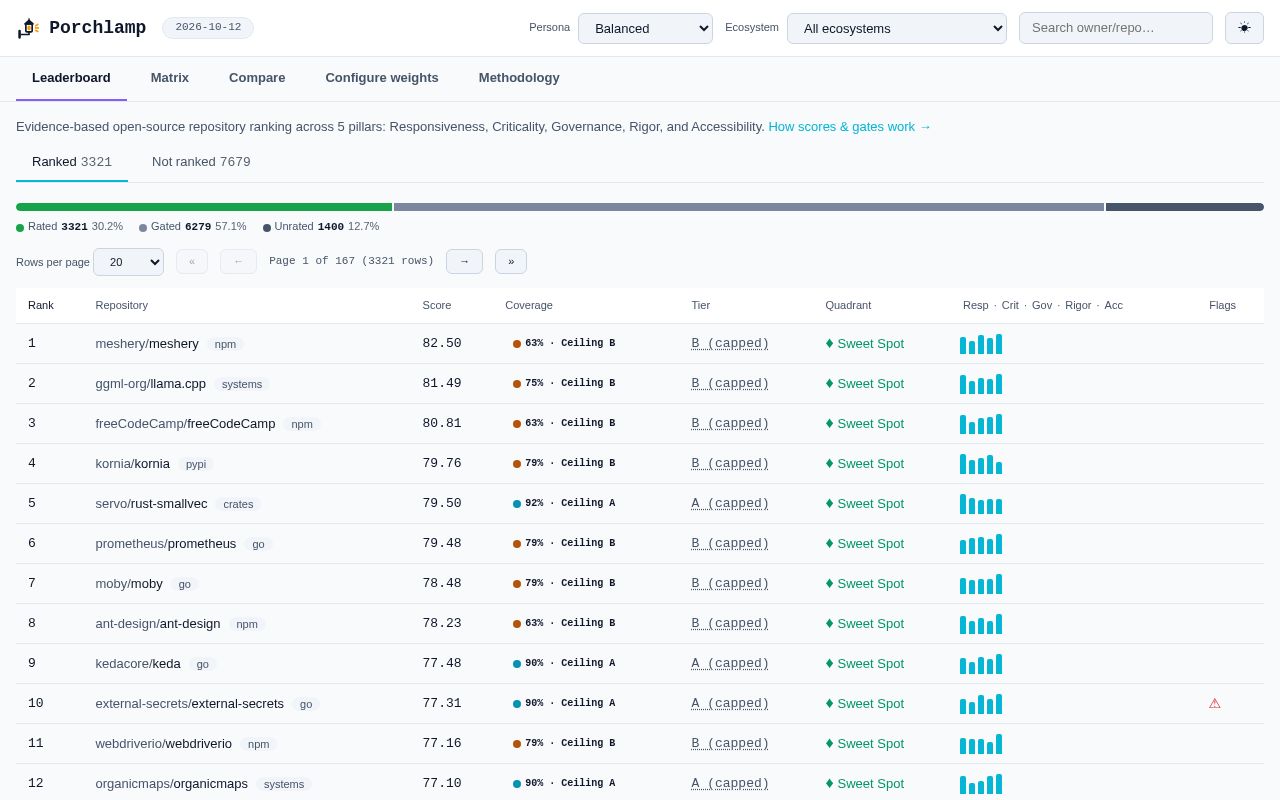This screenshot has width=1280, height=800.
Task: Open How scores & gates work link
Action: 850,127
